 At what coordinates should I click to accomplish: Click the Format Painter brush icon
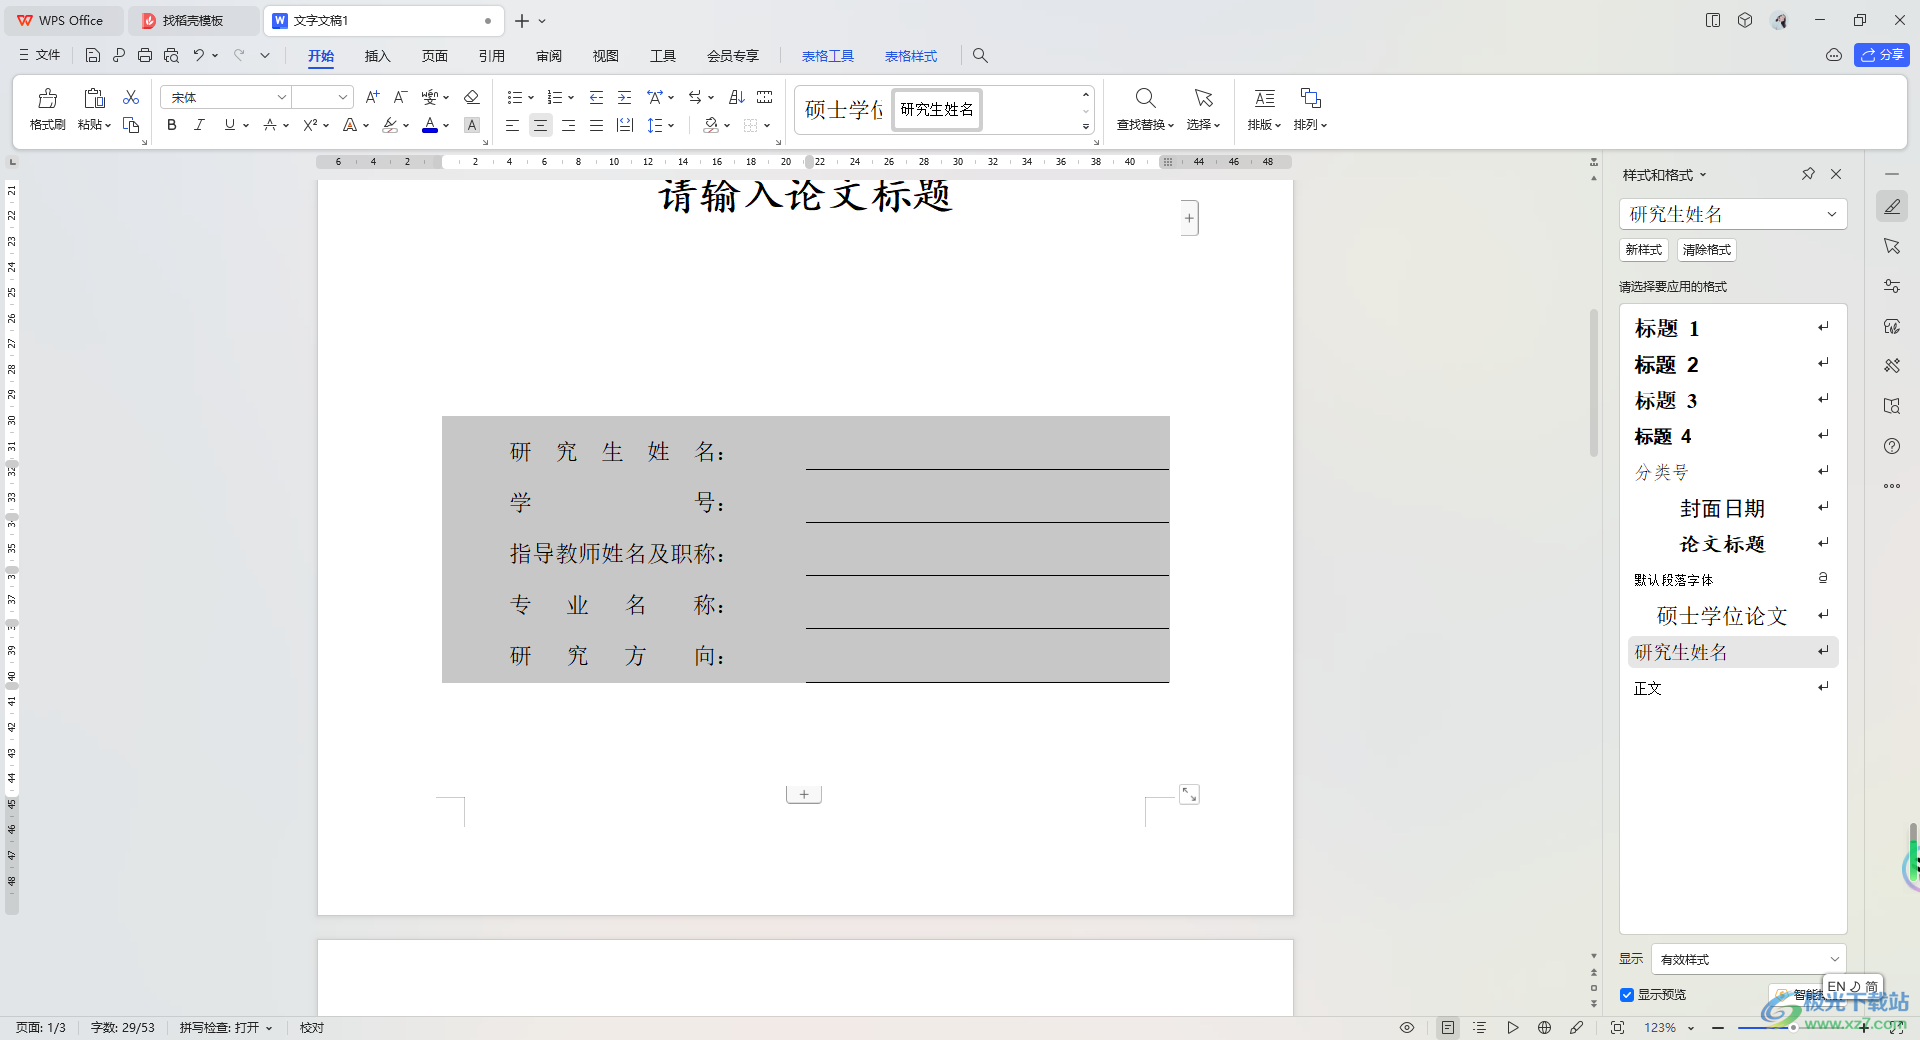pos(47,98)
